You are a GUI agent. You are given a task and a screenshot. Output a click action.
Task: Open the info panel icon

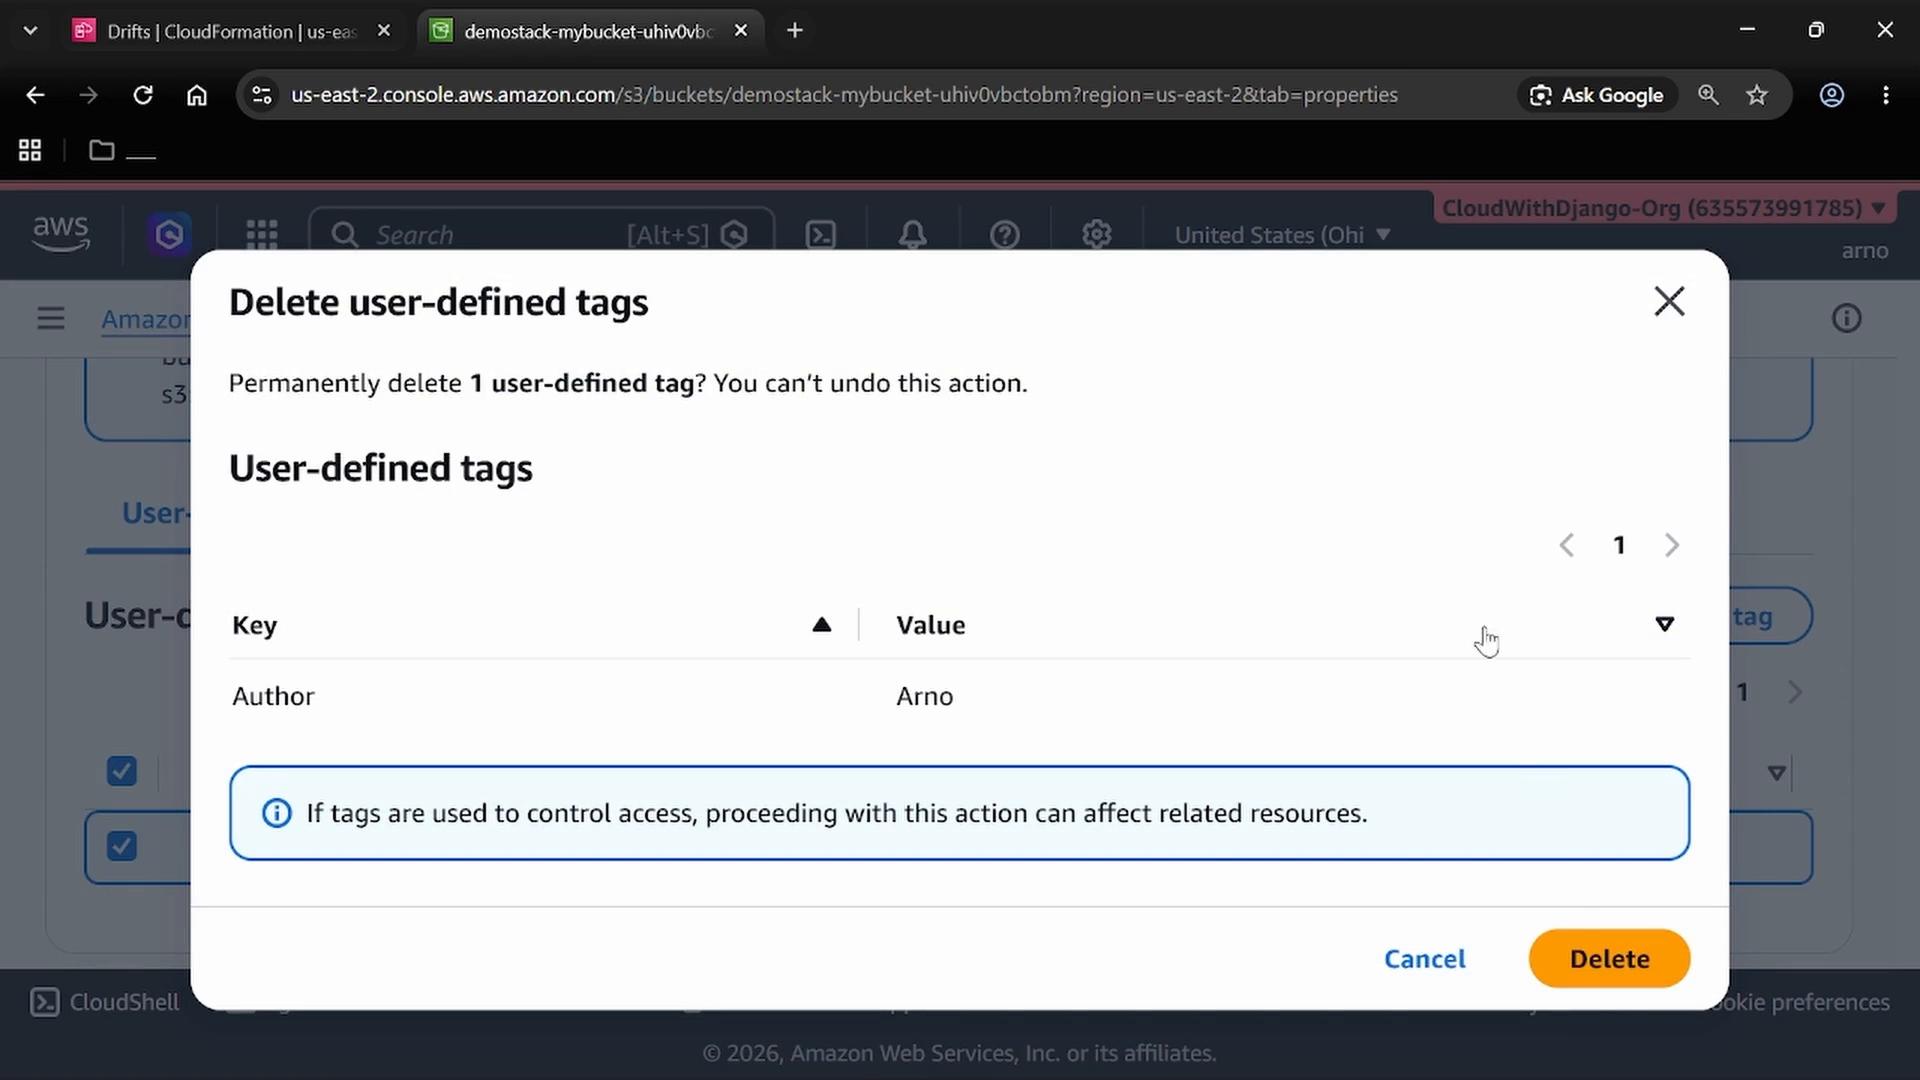[x=1846, y=319]
